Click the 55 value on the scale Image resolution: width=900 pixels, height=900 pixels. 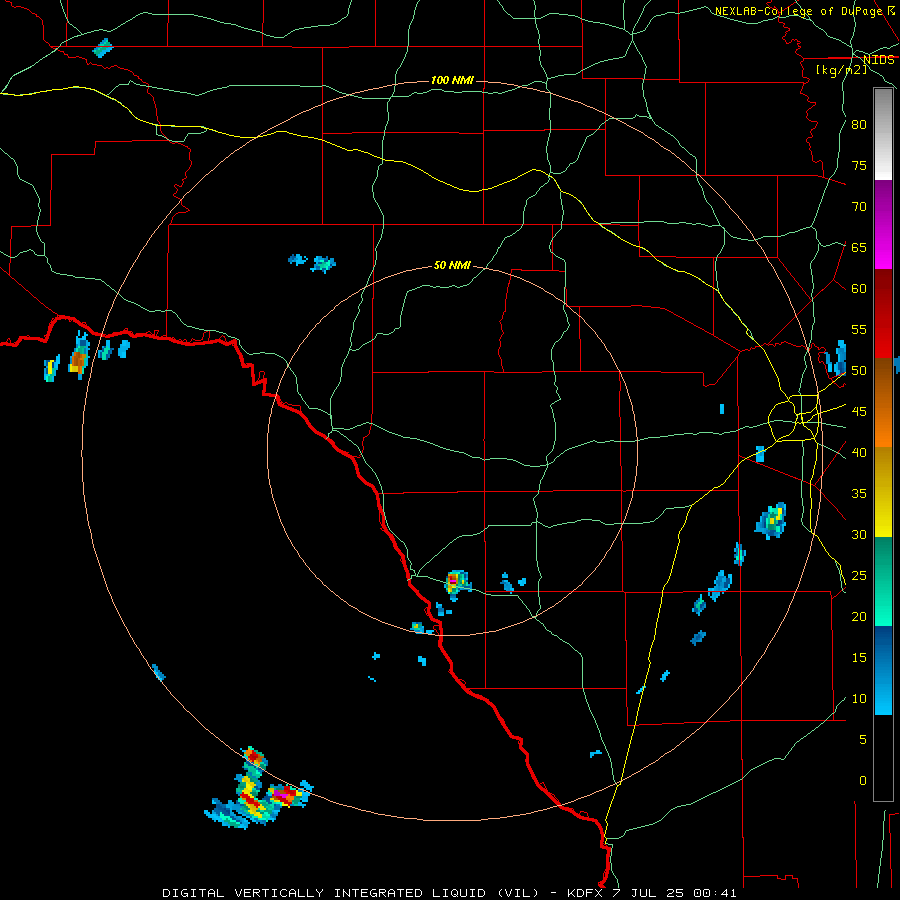[x=859, y=329]
